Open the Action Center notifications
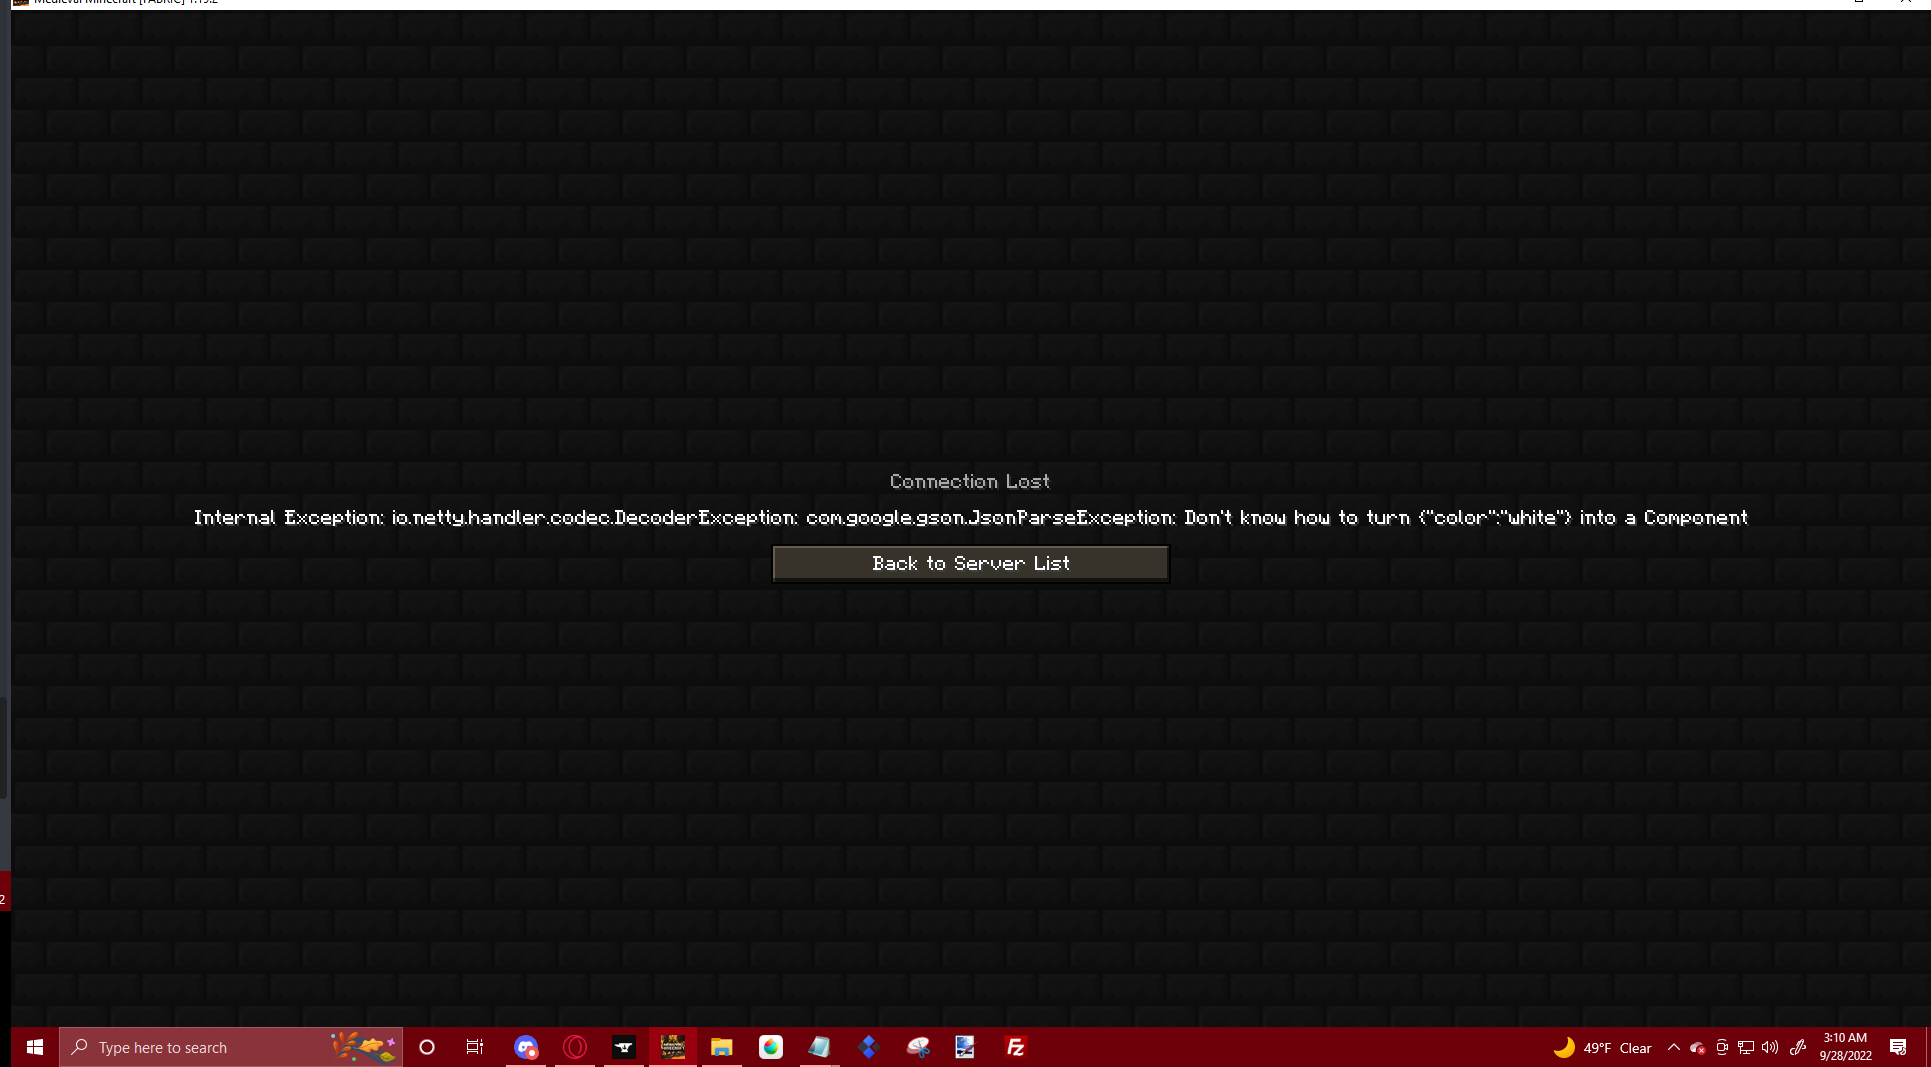The height and width of the screenshot is (1067, 1931). point(1898,1047)
